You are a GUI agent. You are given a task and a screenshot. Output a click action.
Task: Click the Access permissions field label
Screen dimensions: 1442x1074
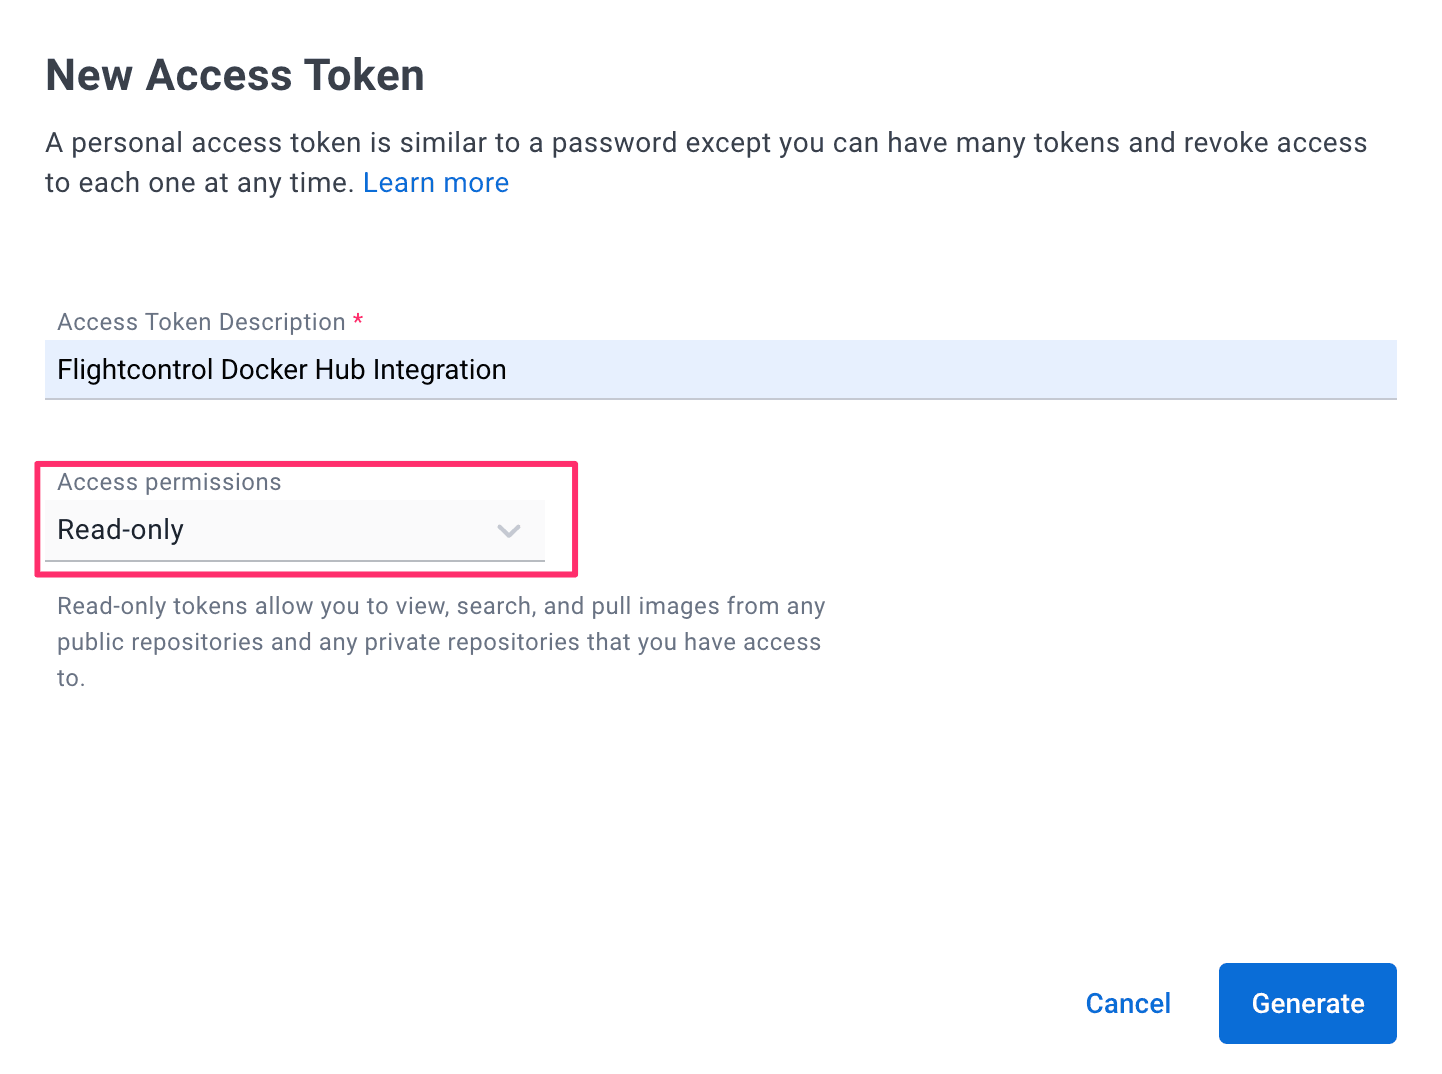pyautogui.click(x=169, y=482)
